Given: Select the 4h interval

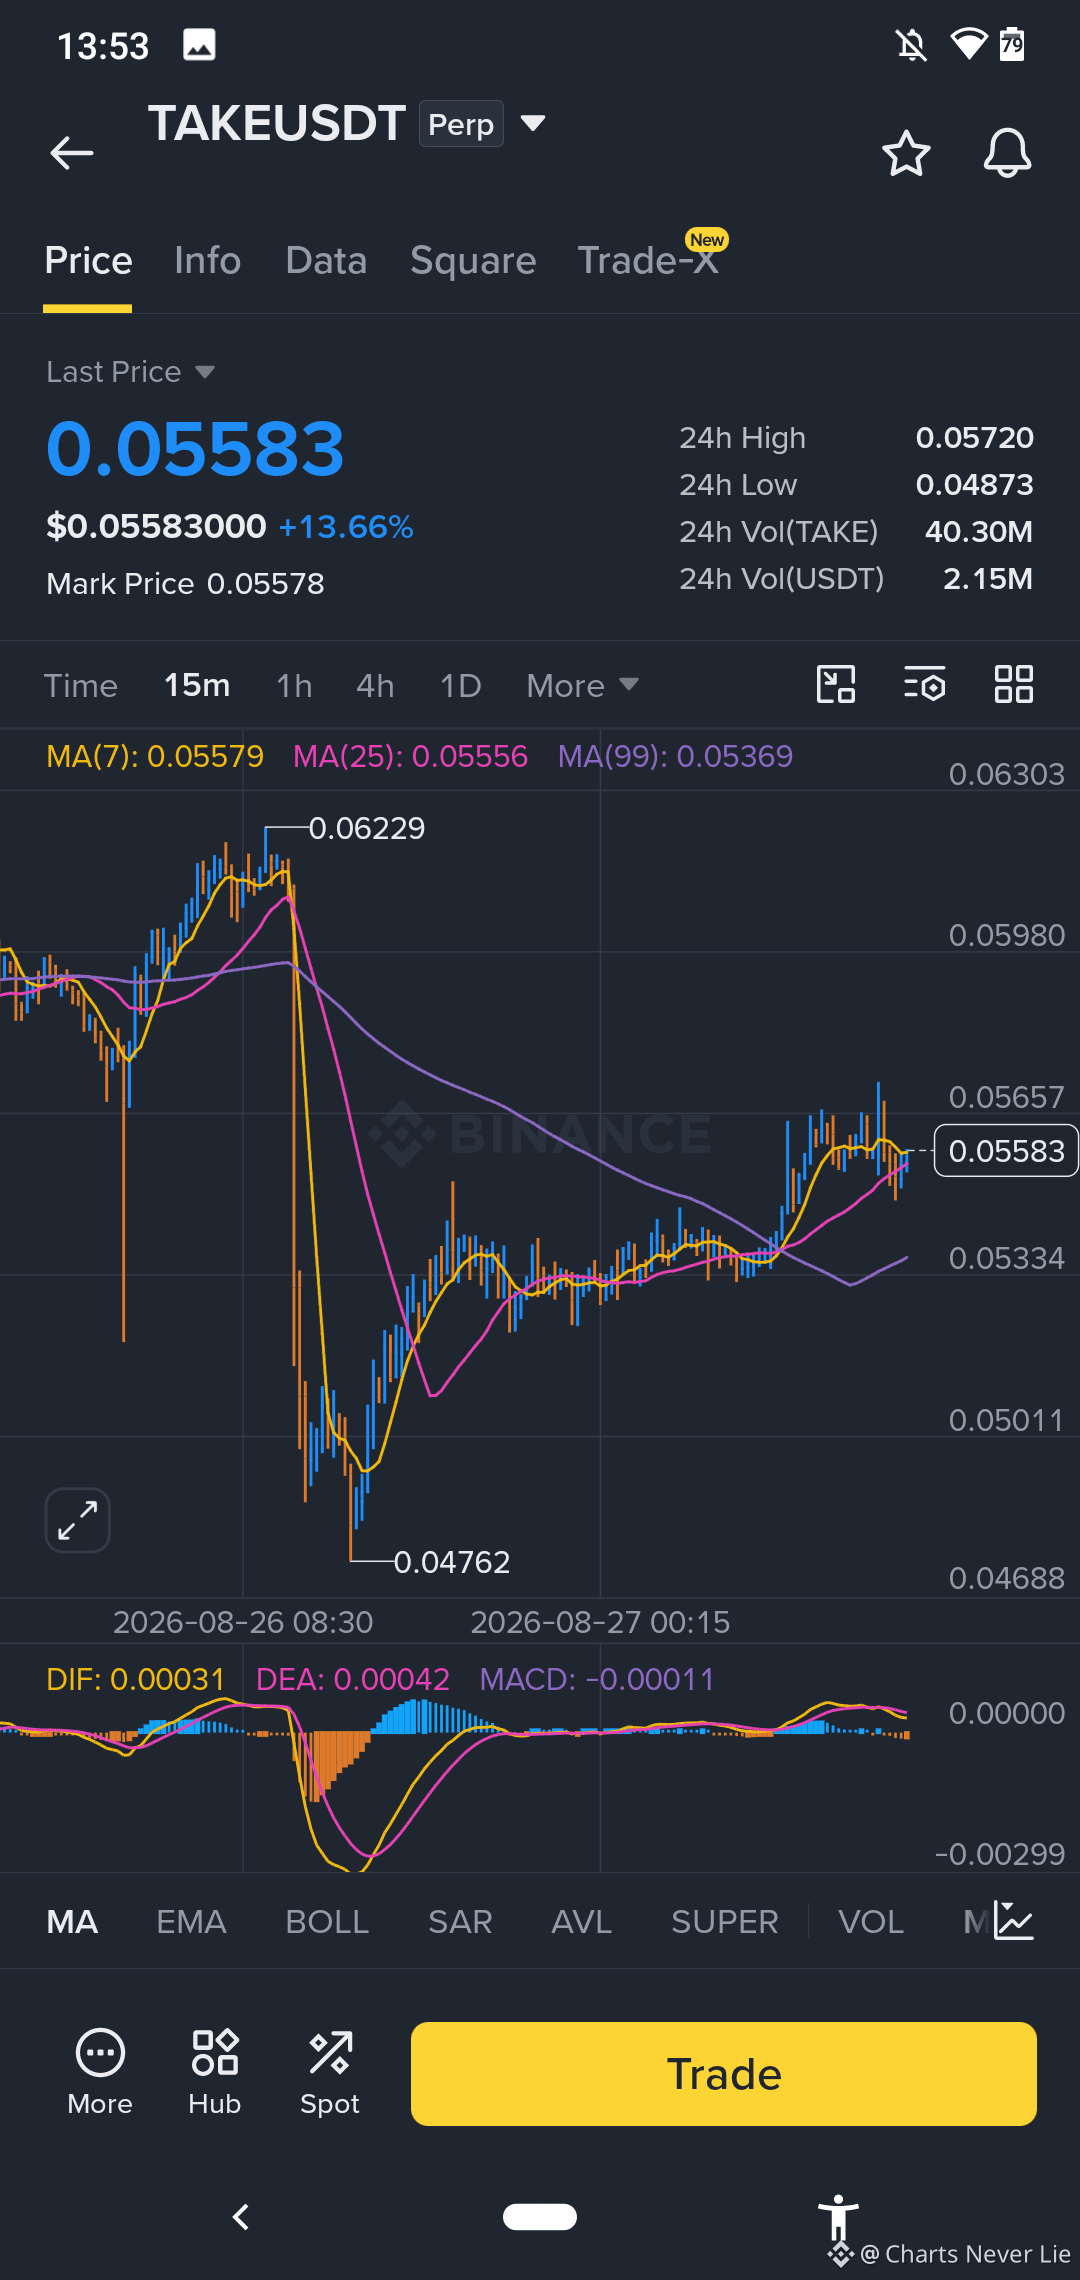Looking at the screenshot, I should (375, 686).
